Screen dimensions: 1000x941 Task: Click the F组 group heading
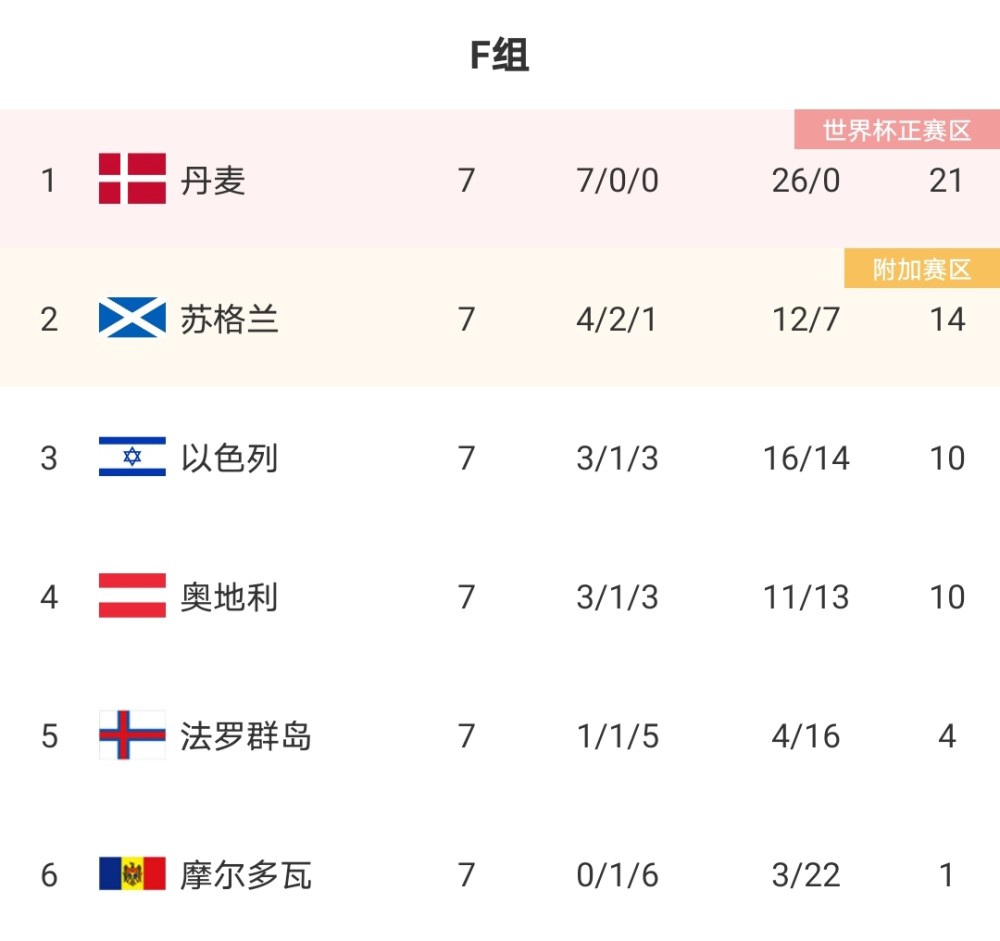[499, 55]
